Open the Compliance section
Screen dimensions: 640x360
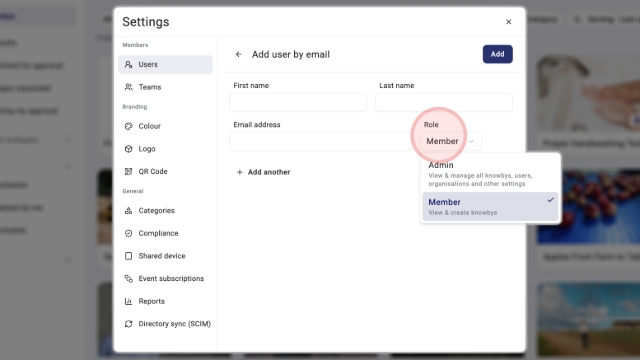[x=165, y=233]
